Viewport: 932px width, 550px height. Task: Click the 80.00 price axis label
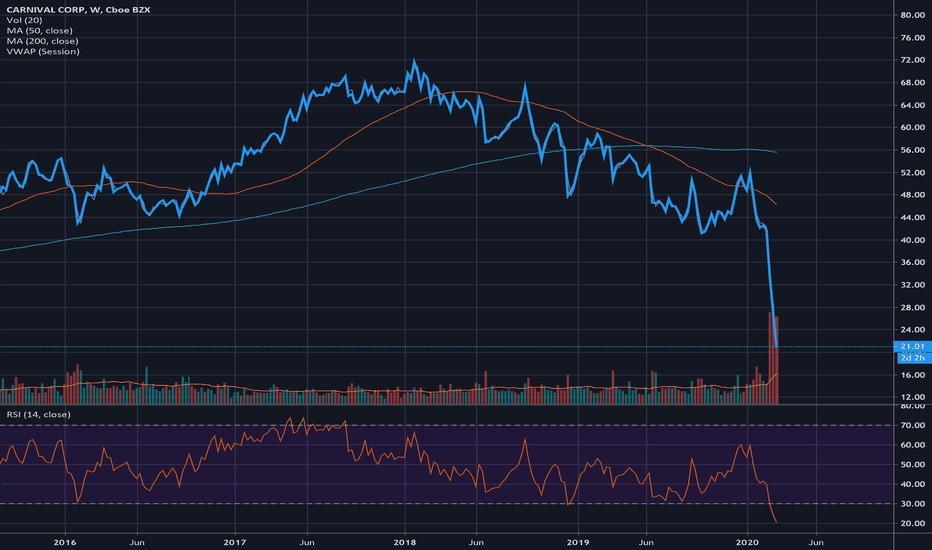(912, 15)
